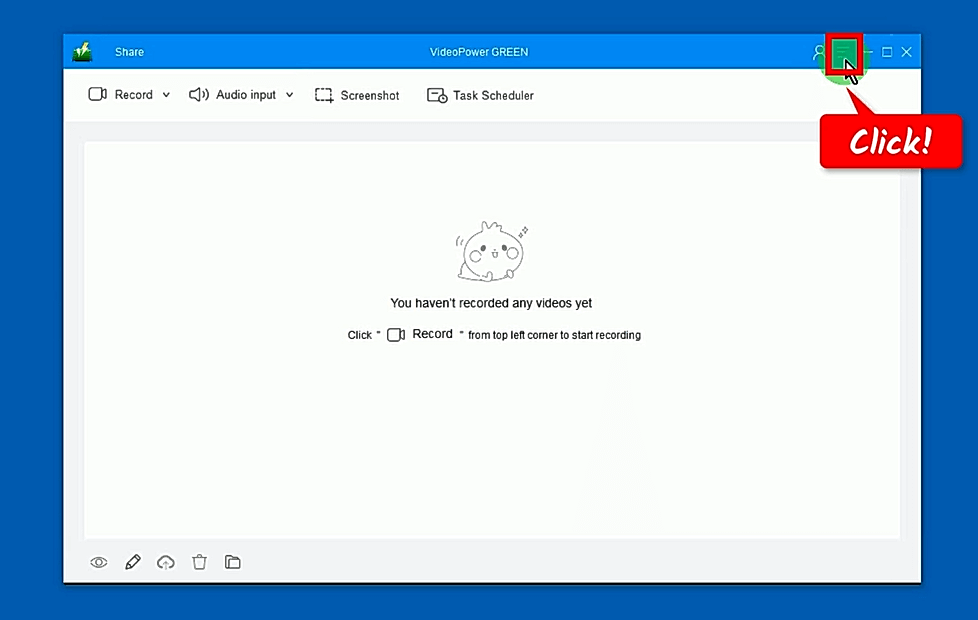Toggle the preview eye icon
The width and height of the screenshot is (978, 620).
tap(98, 562)
